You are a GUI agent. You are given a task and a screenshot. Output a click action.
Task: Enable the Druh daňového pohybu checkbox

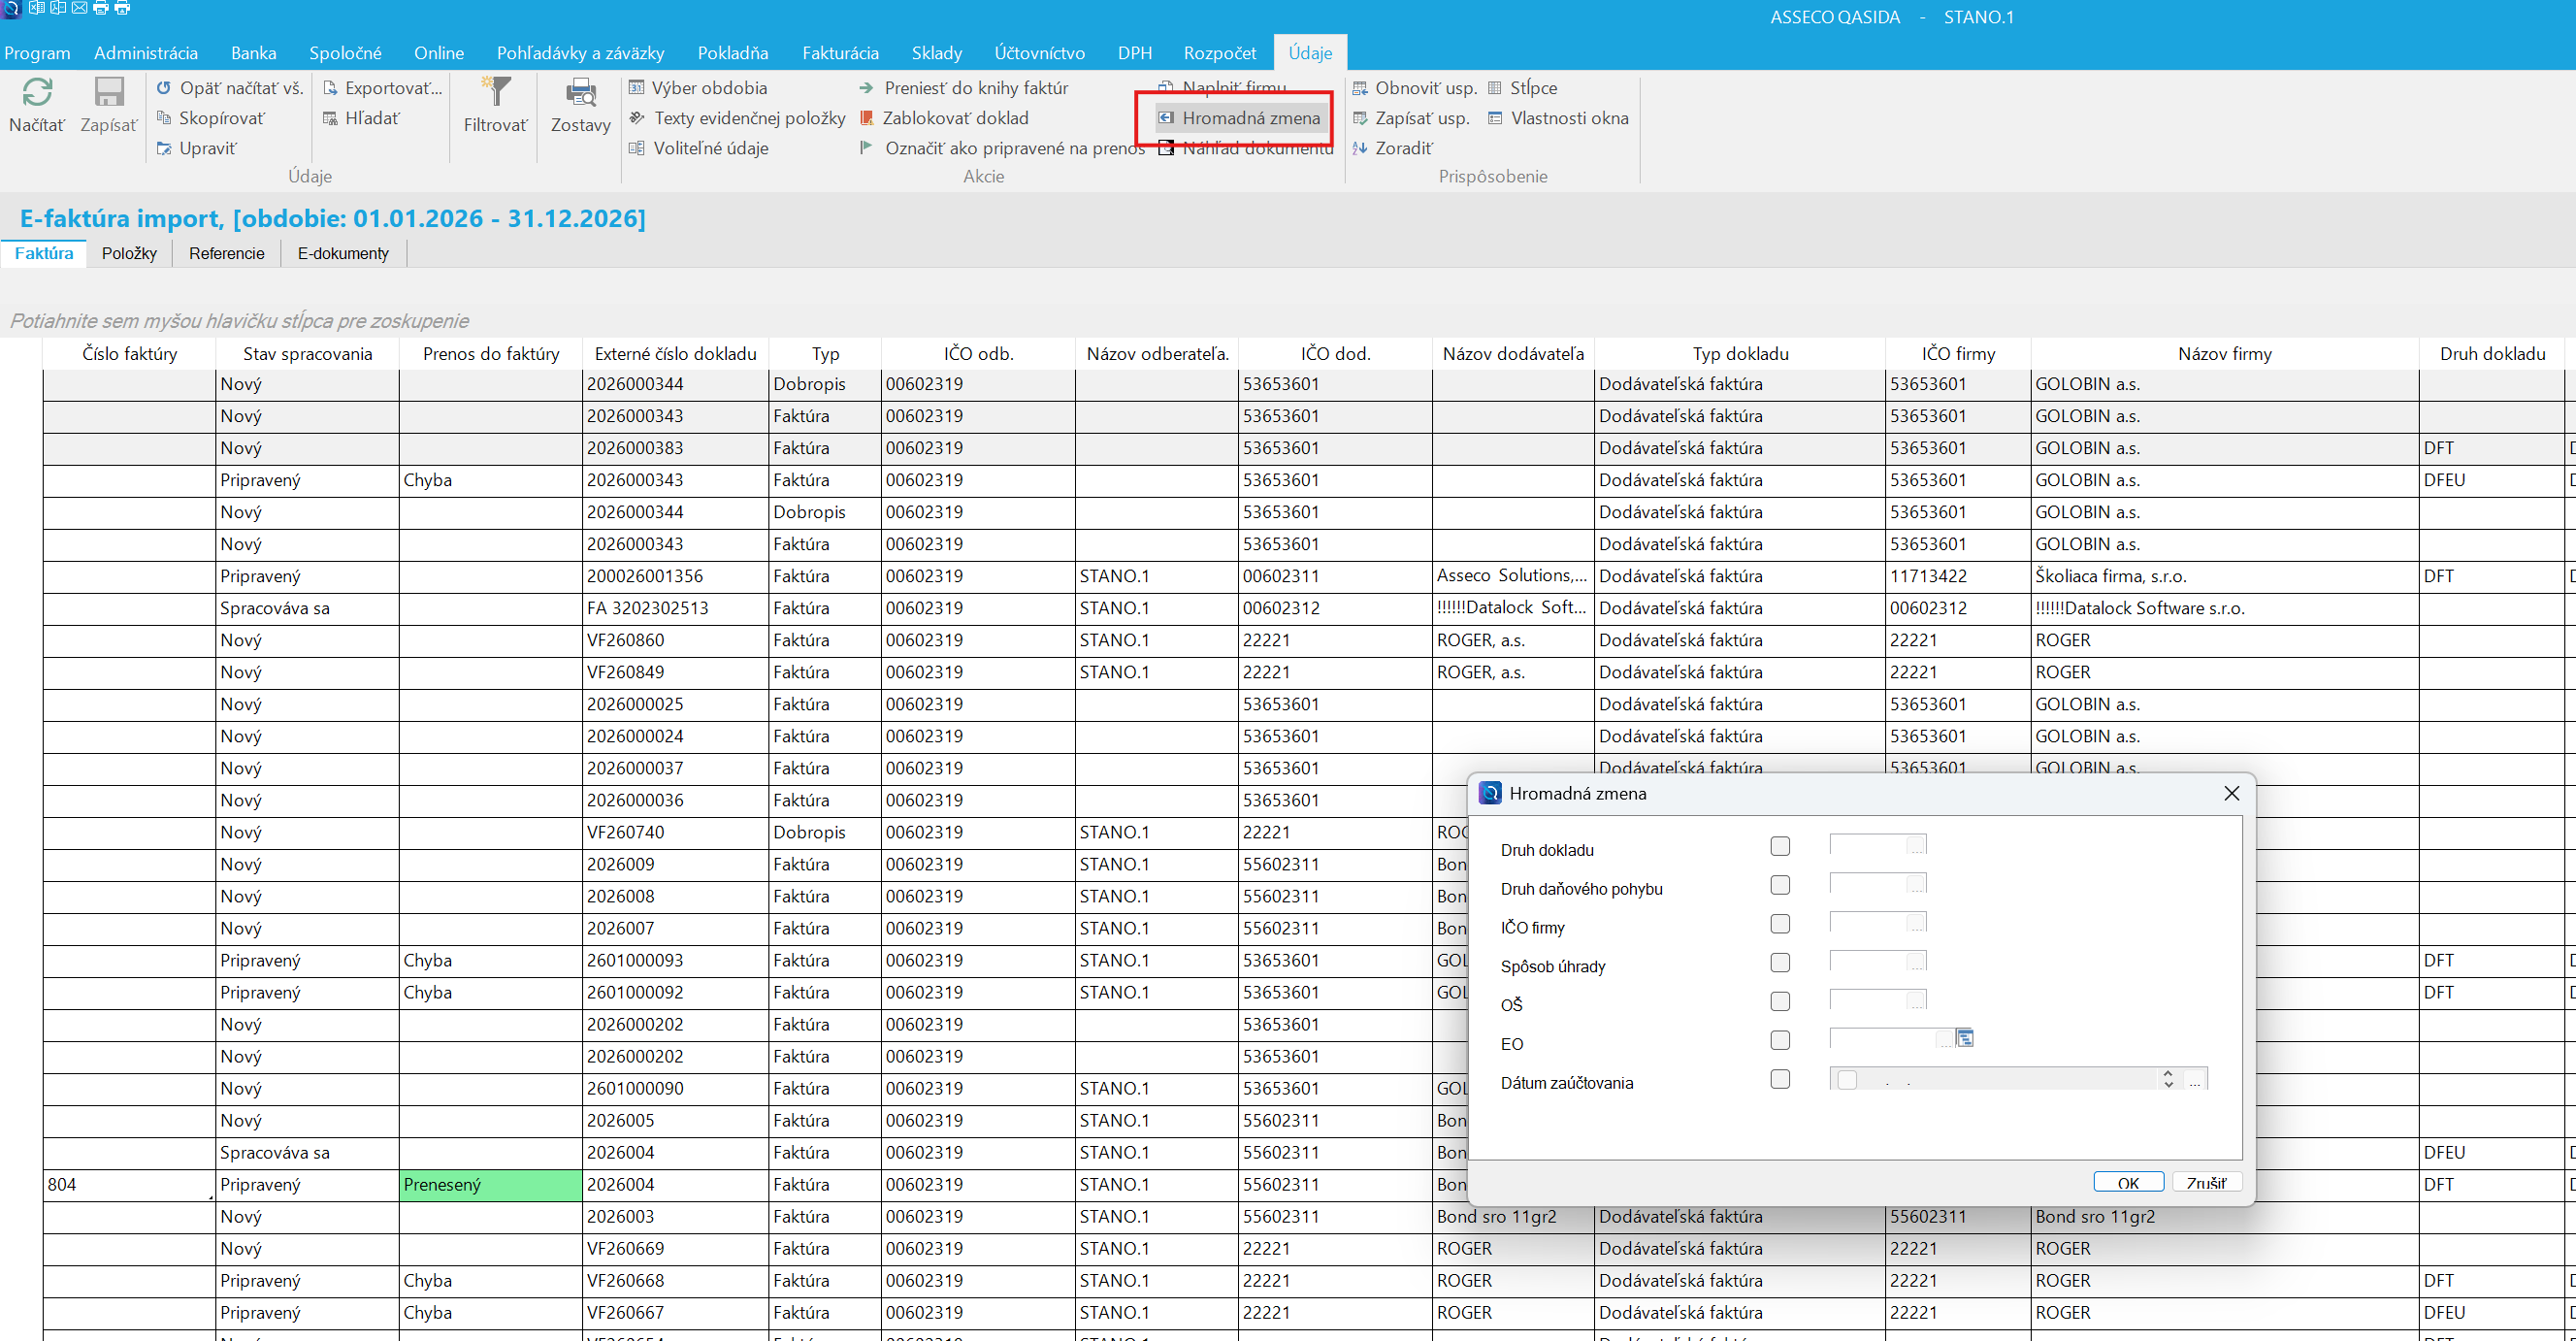coord(1780,885)
